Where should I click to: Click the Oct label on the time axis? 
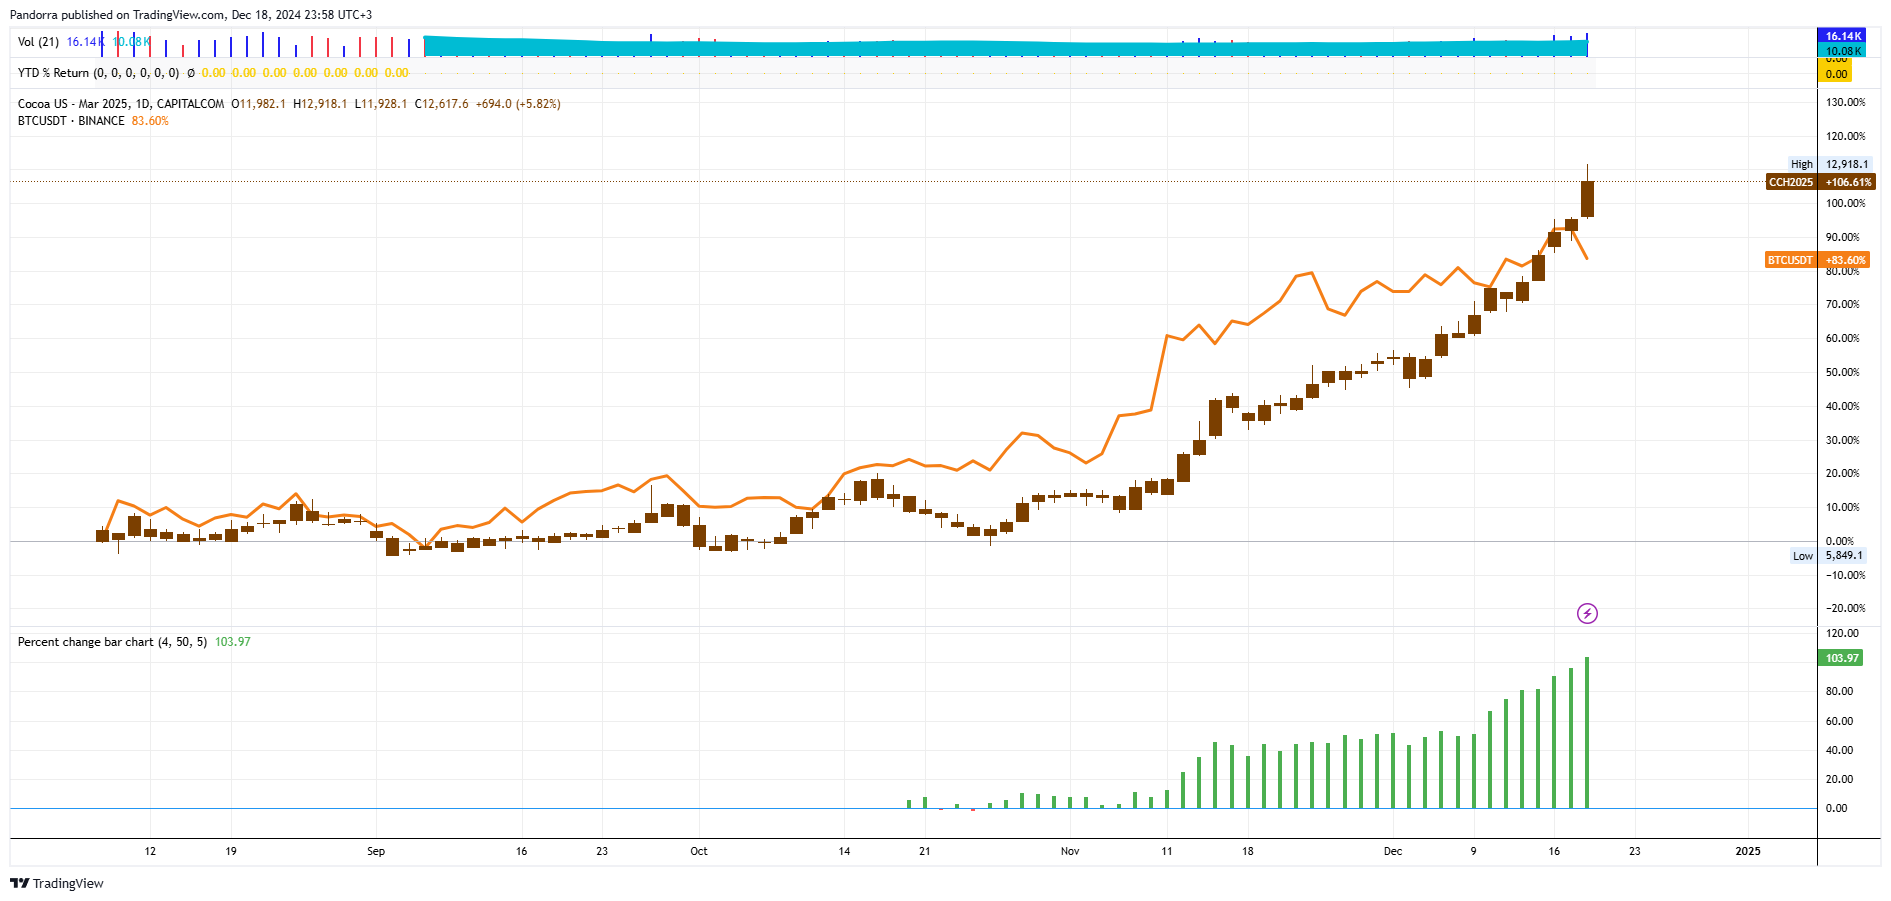699,852
